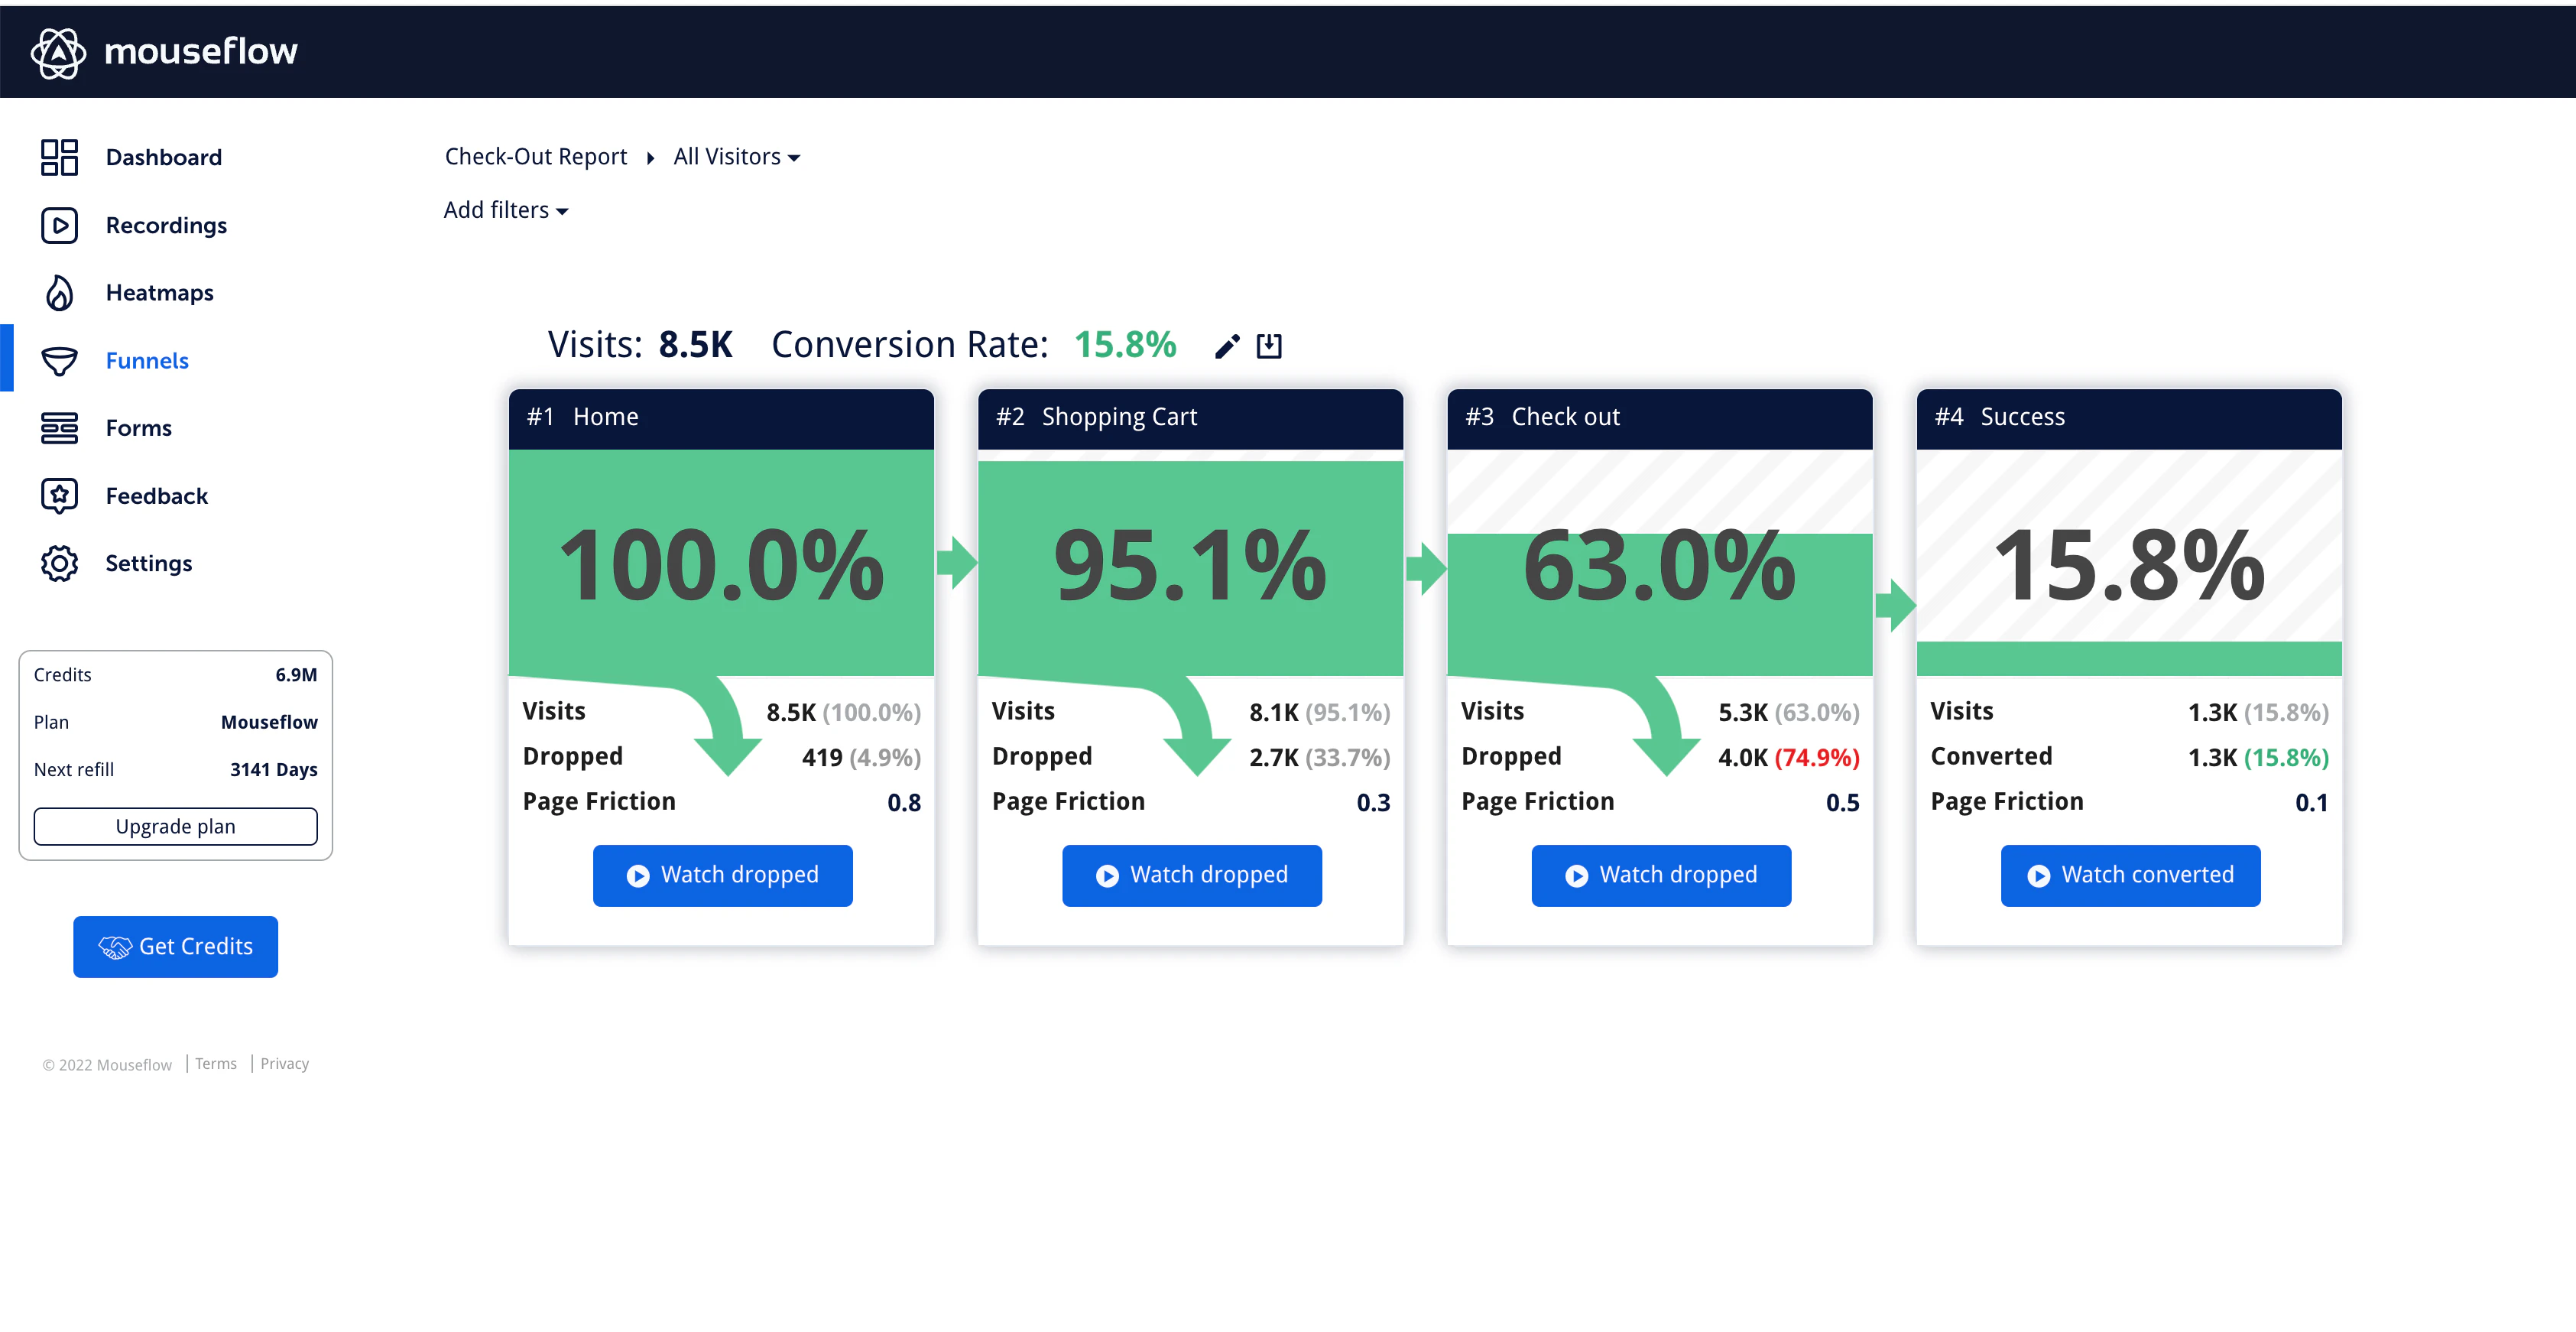Screen dimensions: 2576x1332
Task: Click Watch converted on the Success step
Action: tap(2130, 875)
